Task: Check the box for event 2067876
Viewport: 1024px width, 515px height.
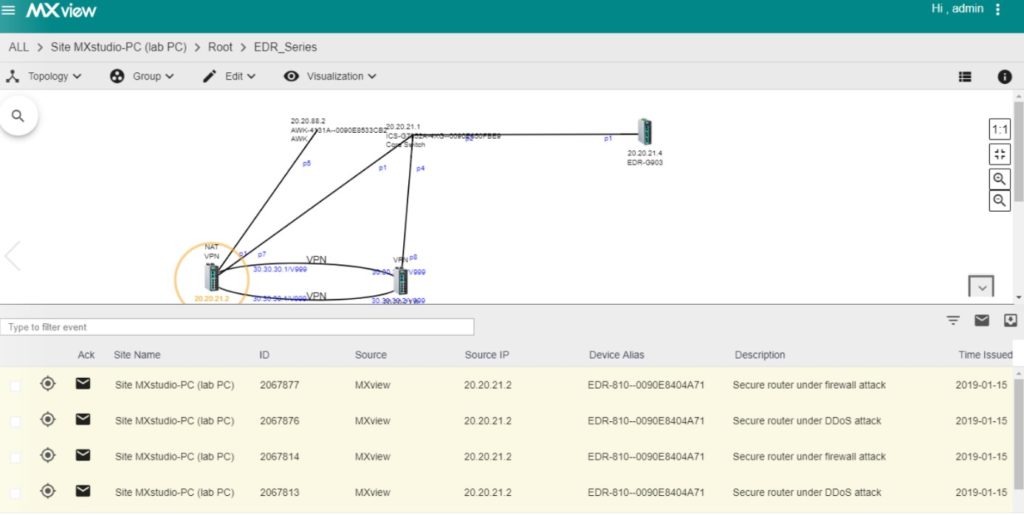Action: (15, 421)
